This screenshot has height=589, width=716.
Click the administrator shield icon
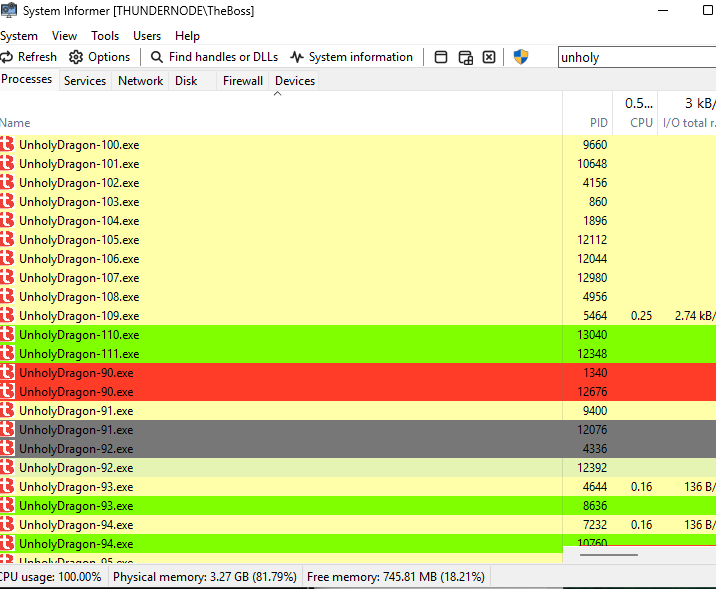[x=521, y=57]
